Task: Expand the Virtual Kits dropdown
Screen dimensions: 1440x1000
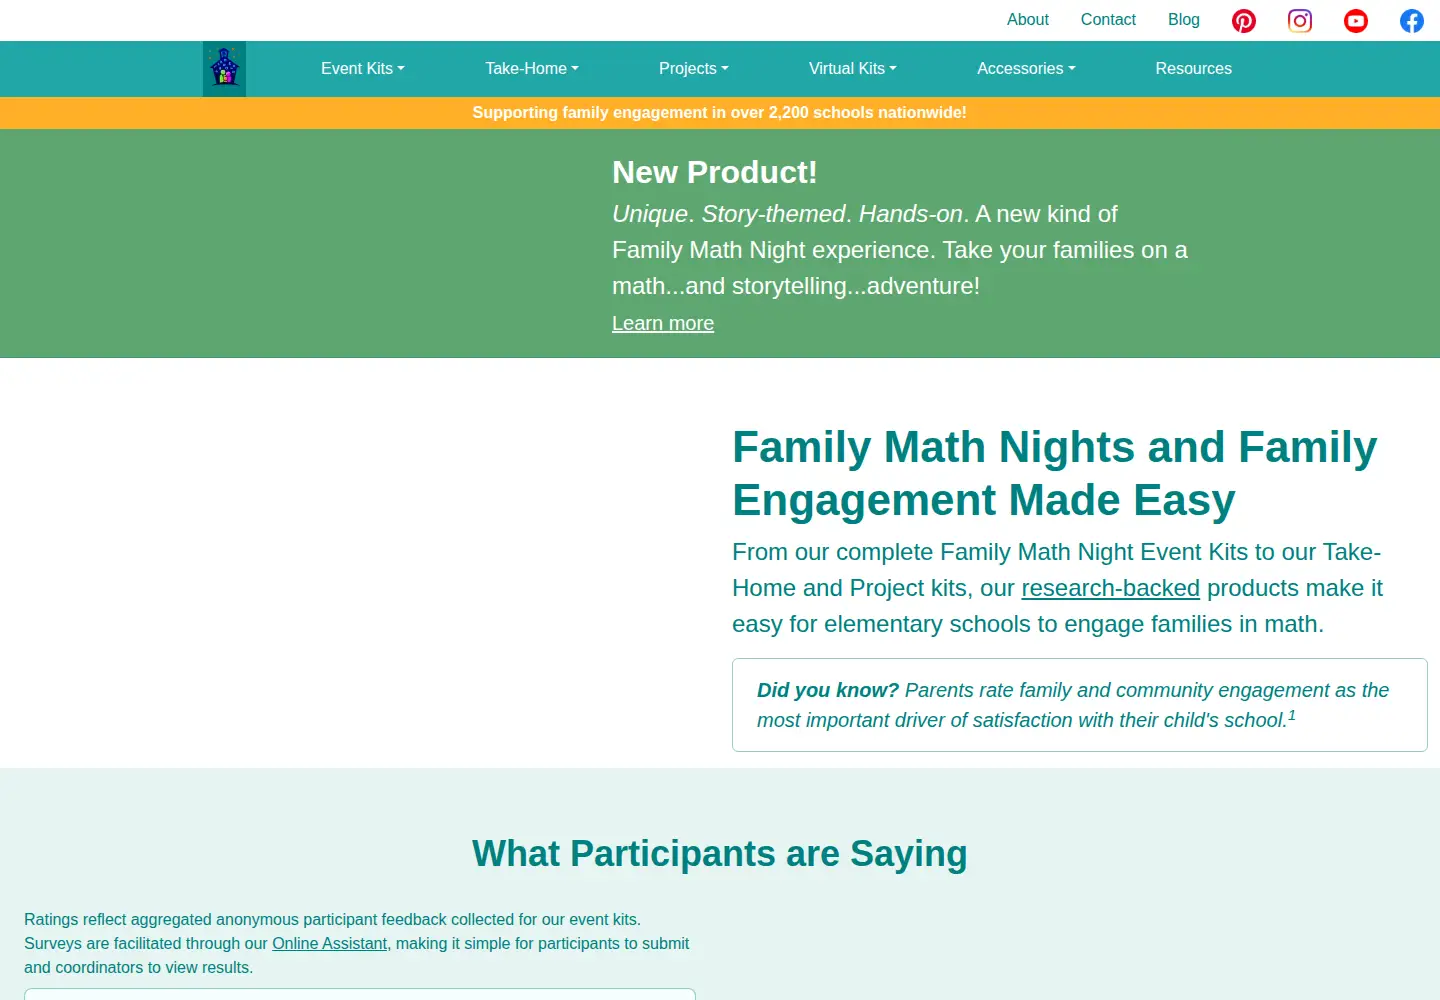Action: (x=853, y=69)
